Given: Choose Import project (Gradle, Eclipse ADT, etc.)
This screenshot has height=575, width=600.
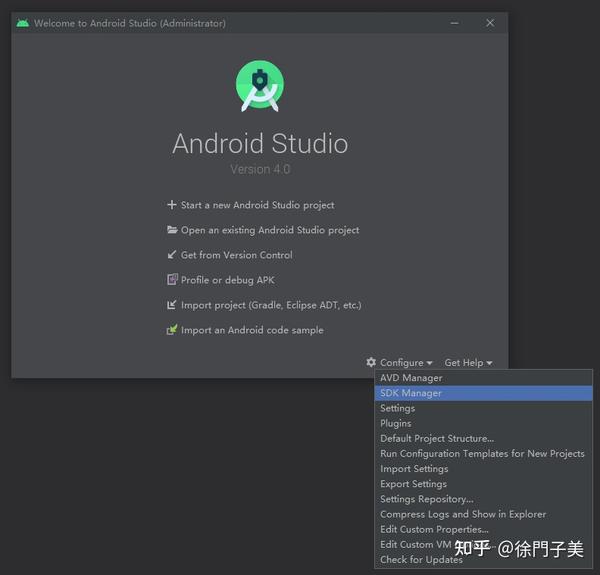Looking at the screenshot, I should [271, 305].
